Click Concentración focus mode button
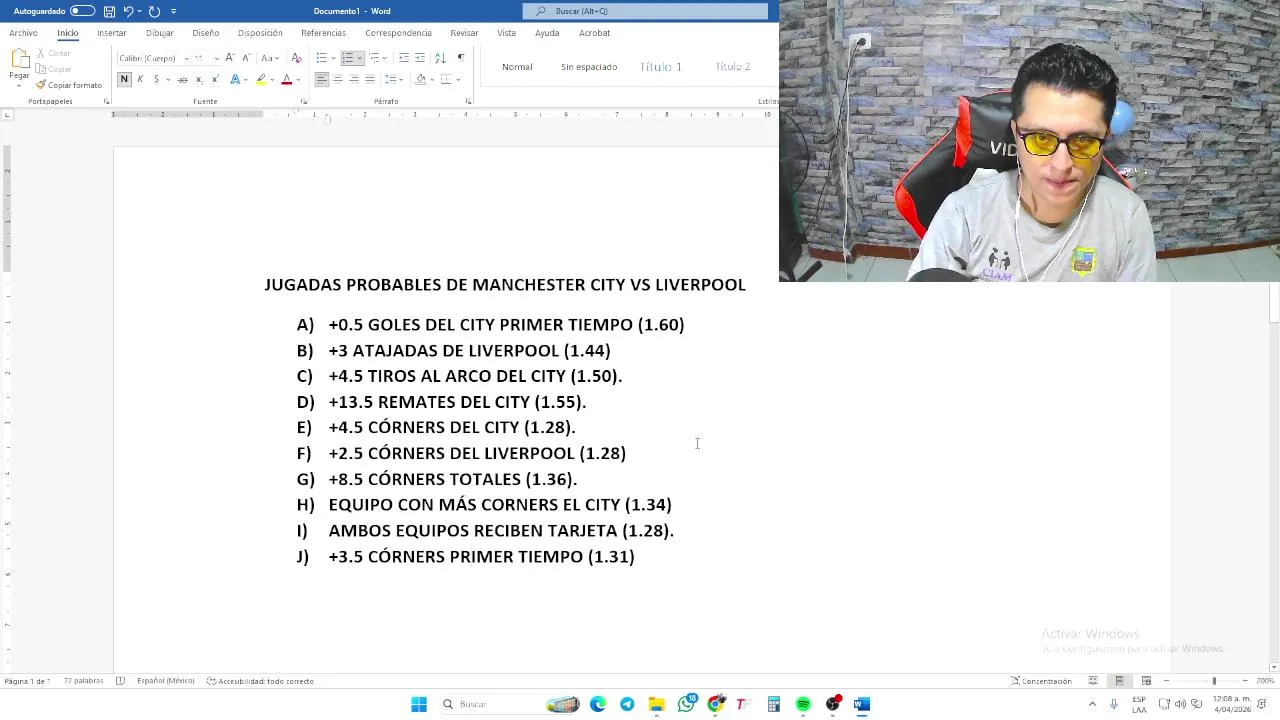Viewport: 1280px width, 720px height. tap(1041, 681)
